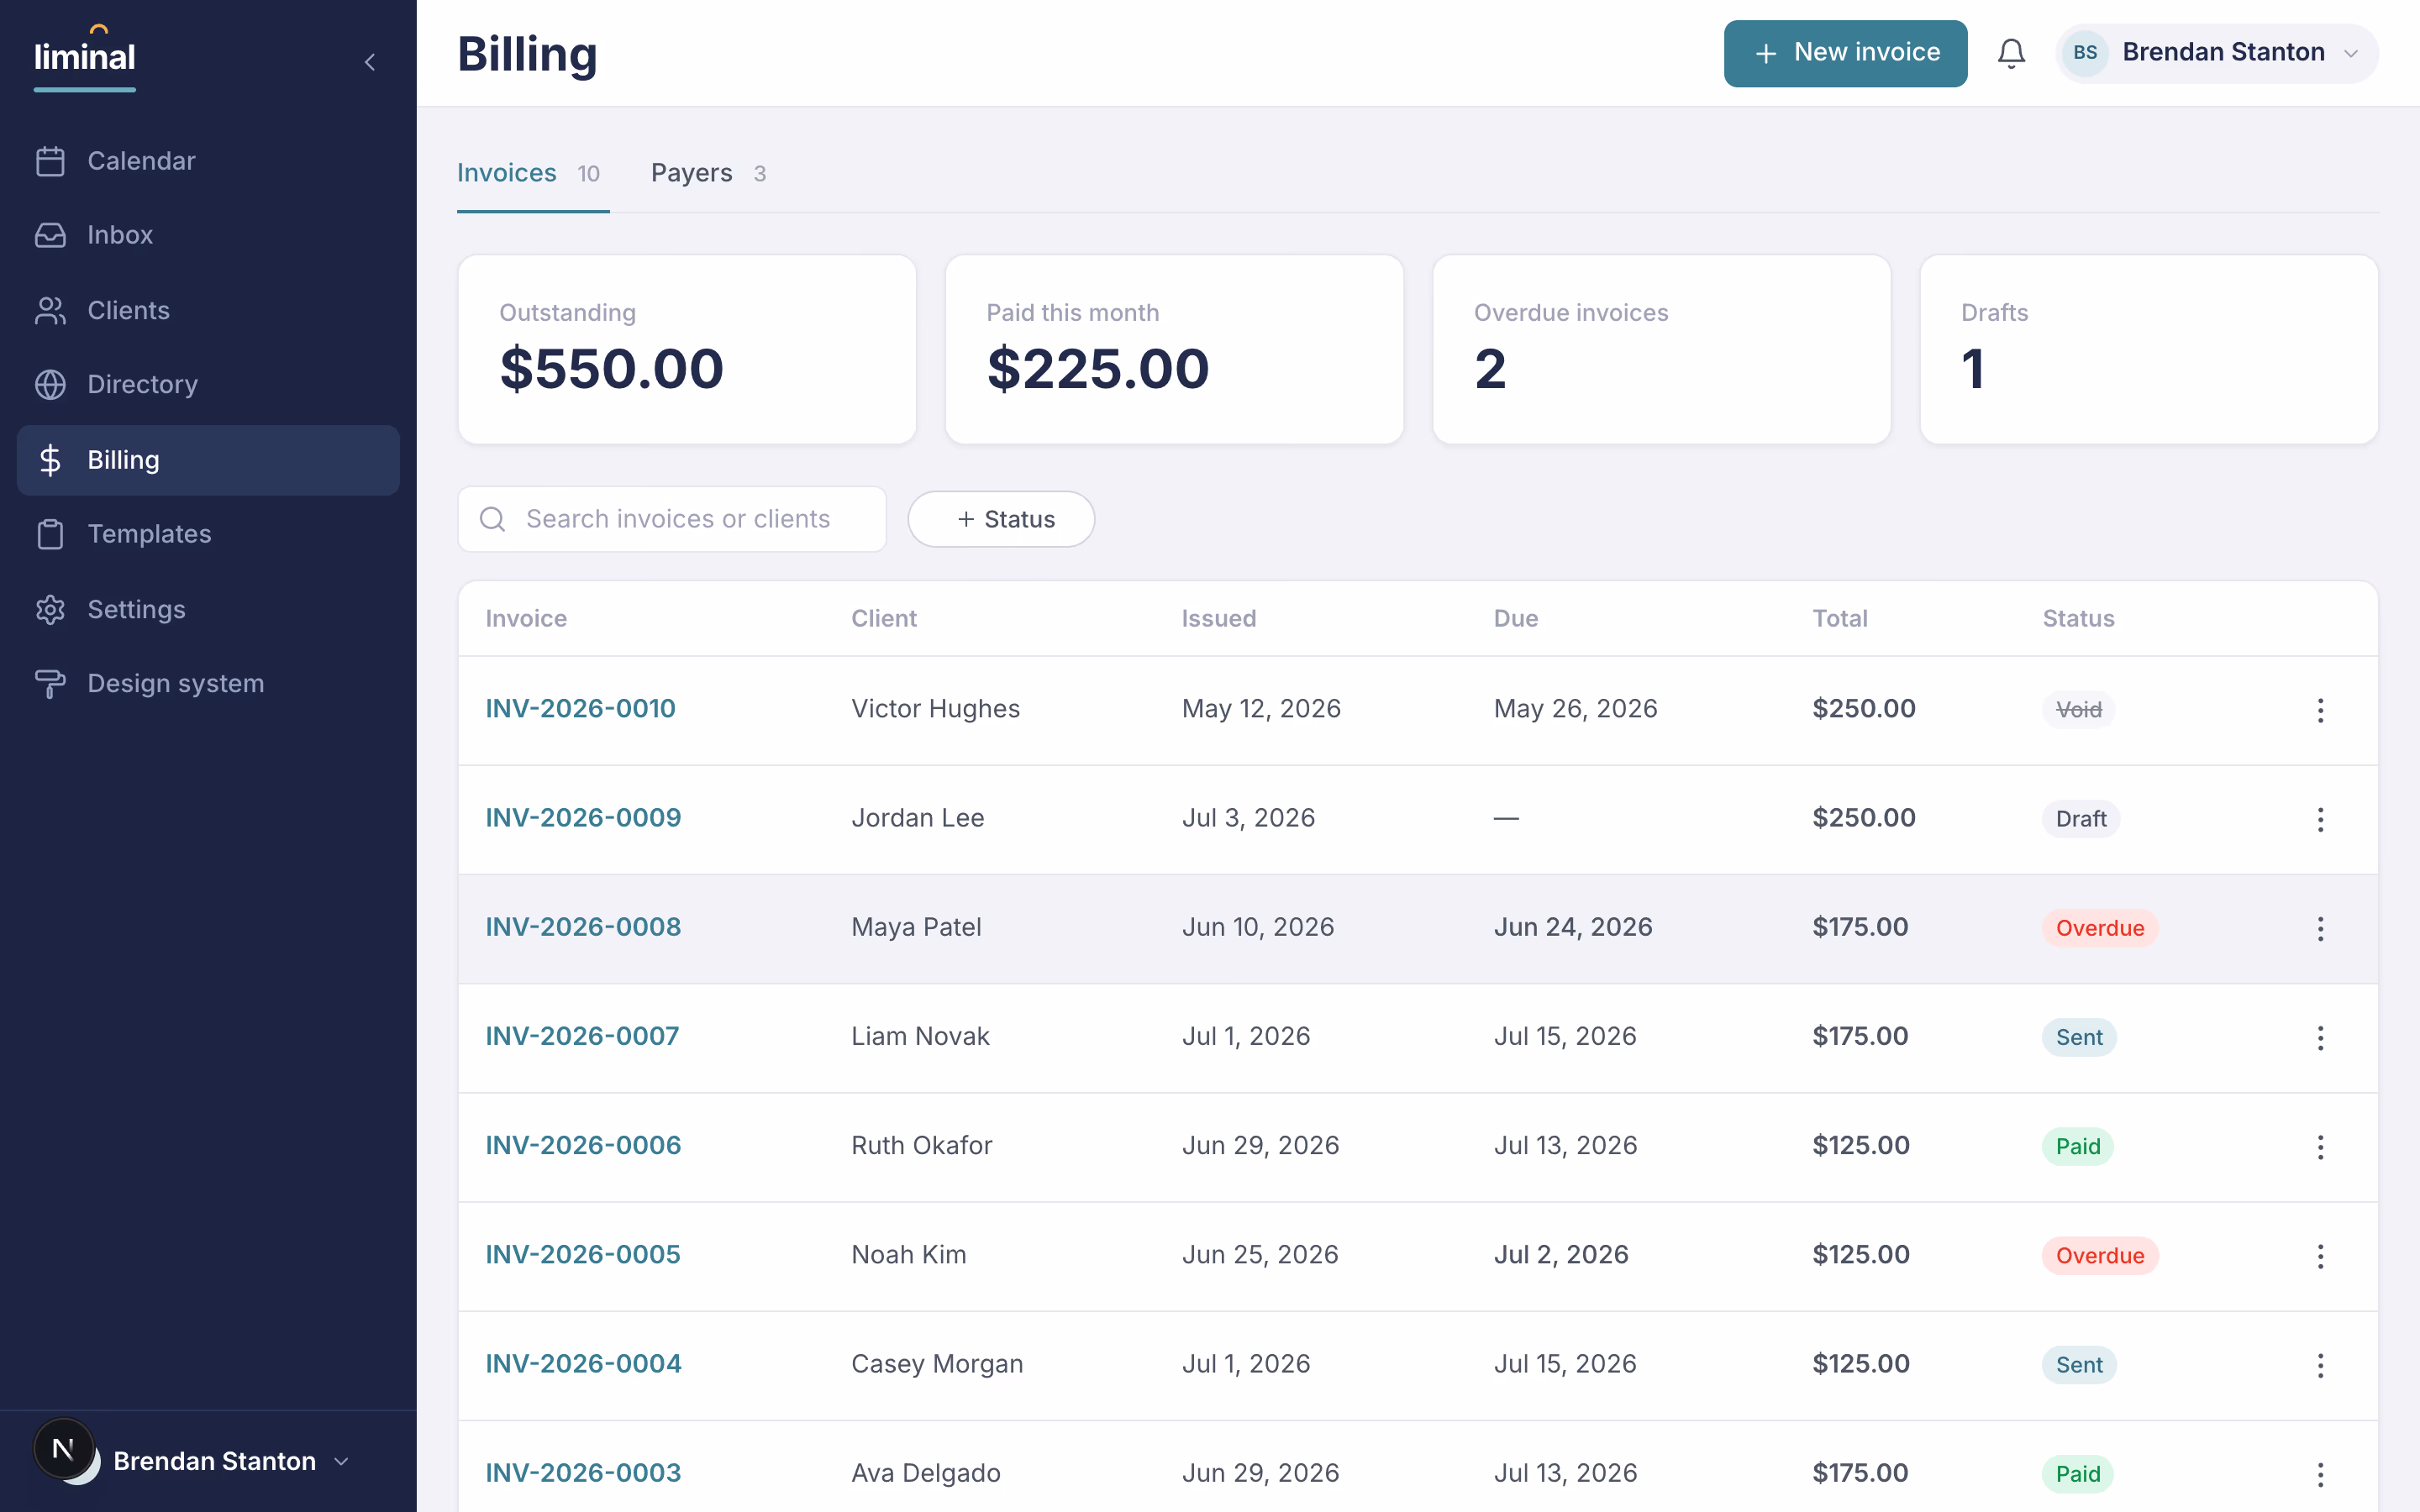Click the calendar icon in sidebar
Screen dimensions: 2420x1512
coord(50,161)
